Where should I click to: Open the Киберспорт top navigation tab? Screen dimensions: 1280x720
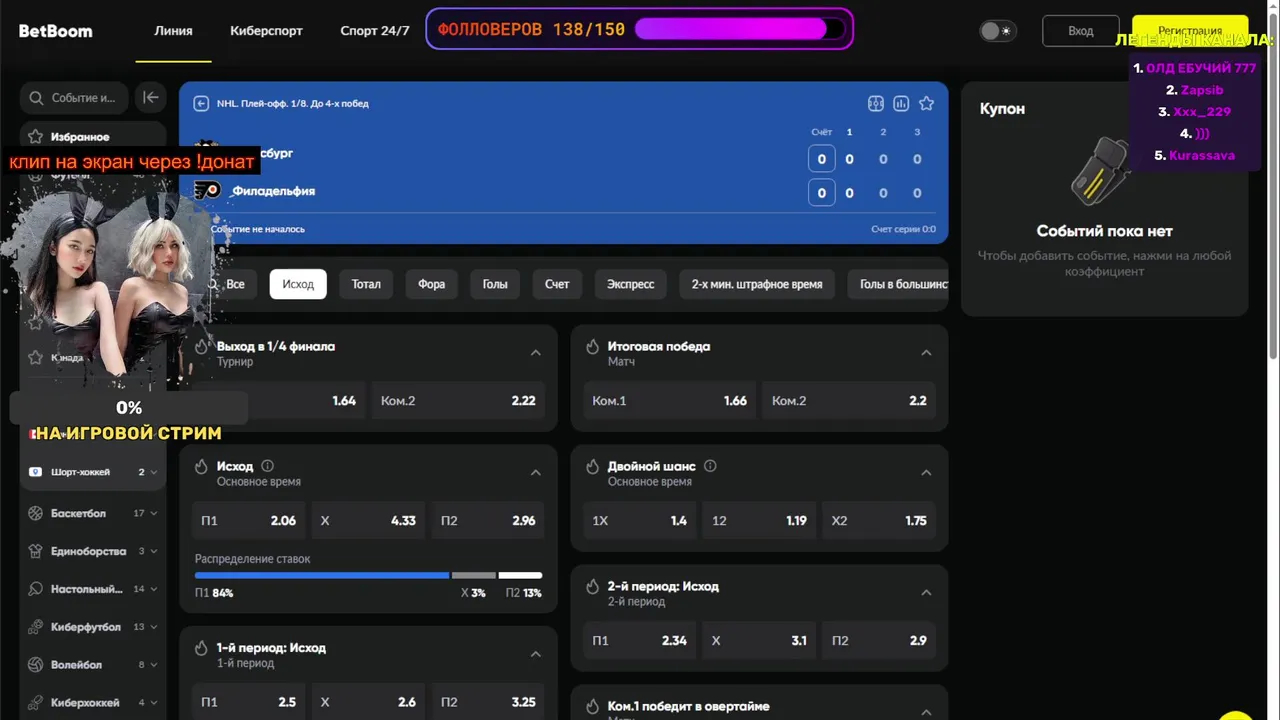pos(266,31)
